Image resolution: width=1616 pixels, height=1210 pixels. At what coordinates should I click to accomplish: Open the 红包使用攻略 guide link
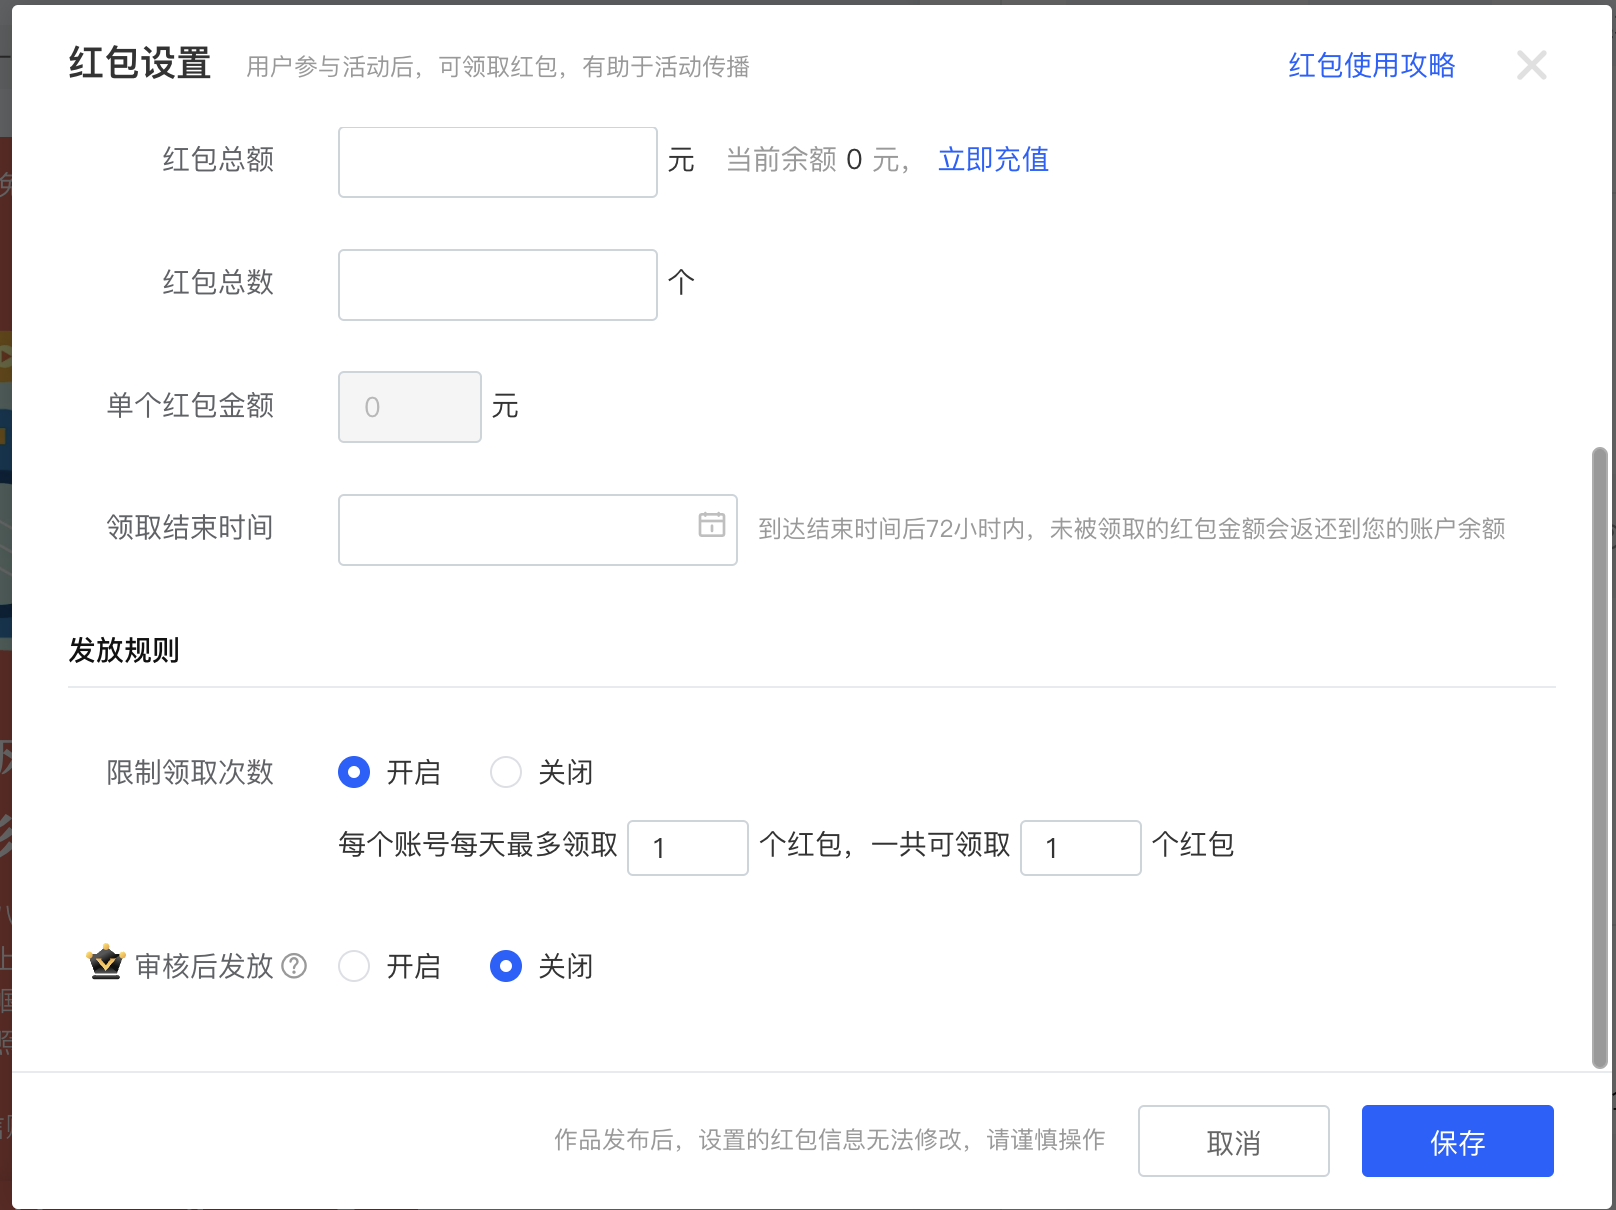pyautogui.click(x=1371, y=66)
